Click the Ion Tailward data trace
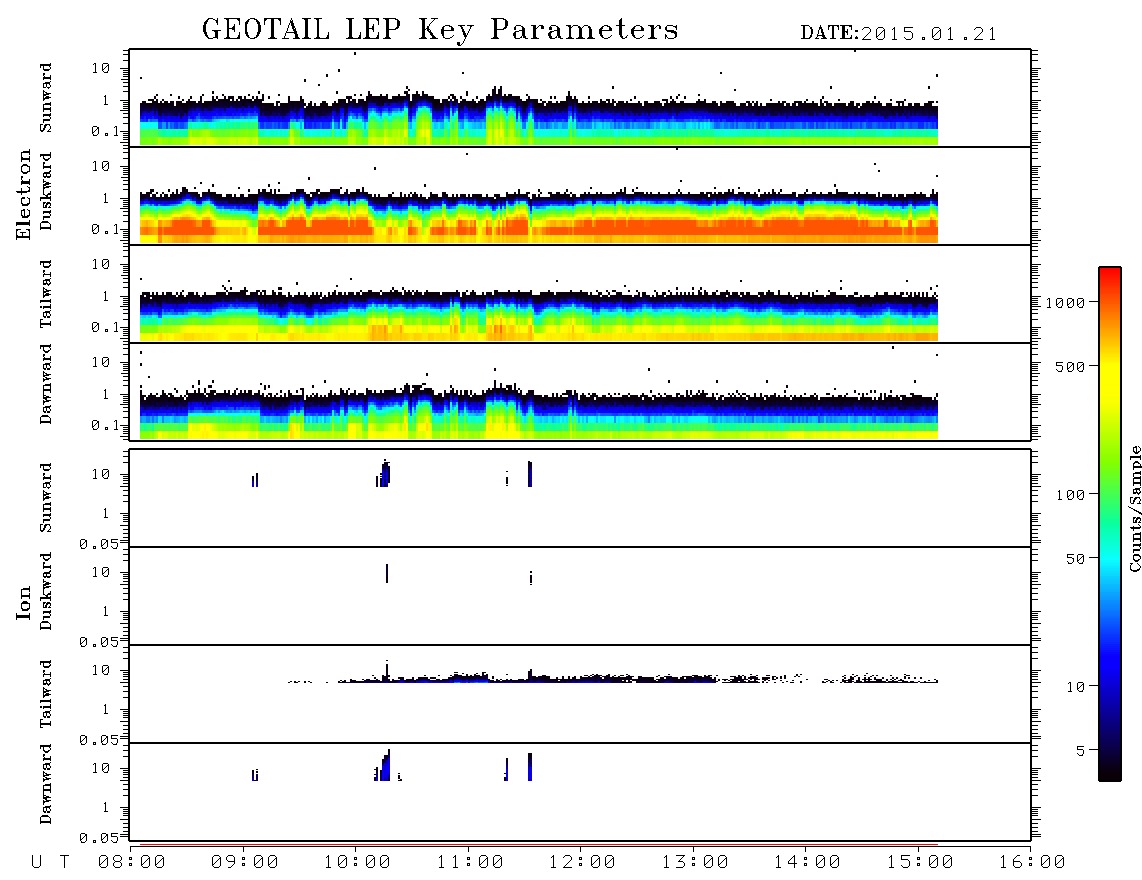 pyautogui.click(x=612, y=678)
